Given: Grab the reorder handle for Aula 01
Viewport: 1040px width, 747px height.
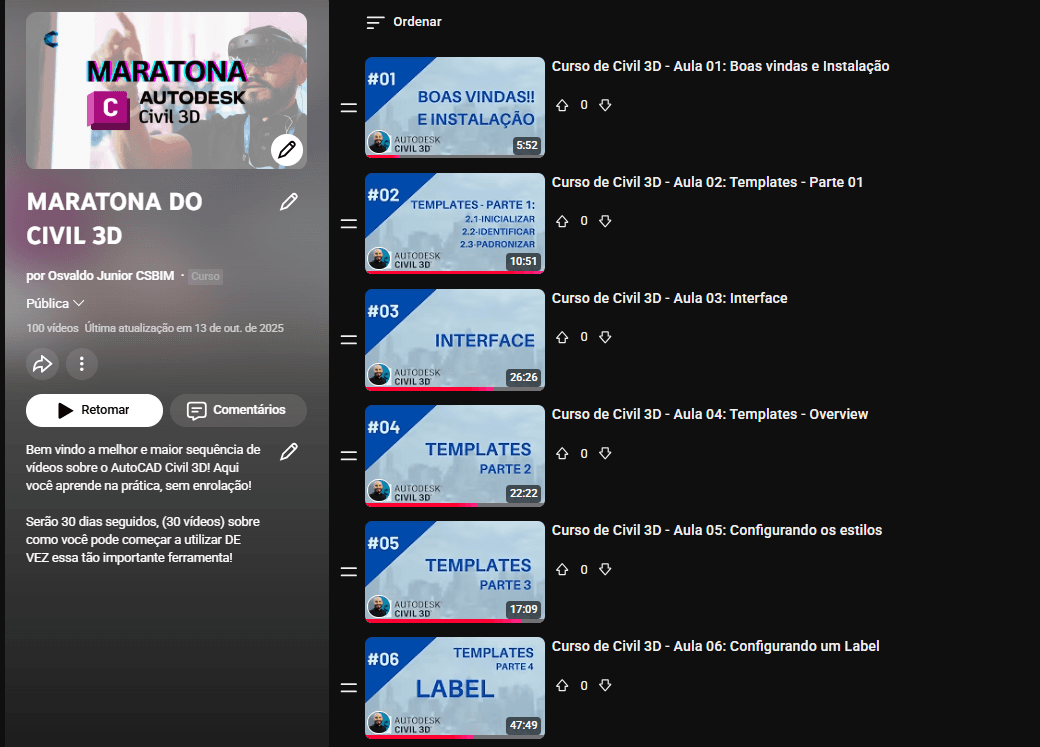Looking at the screenshot, I should pos(349,107).
